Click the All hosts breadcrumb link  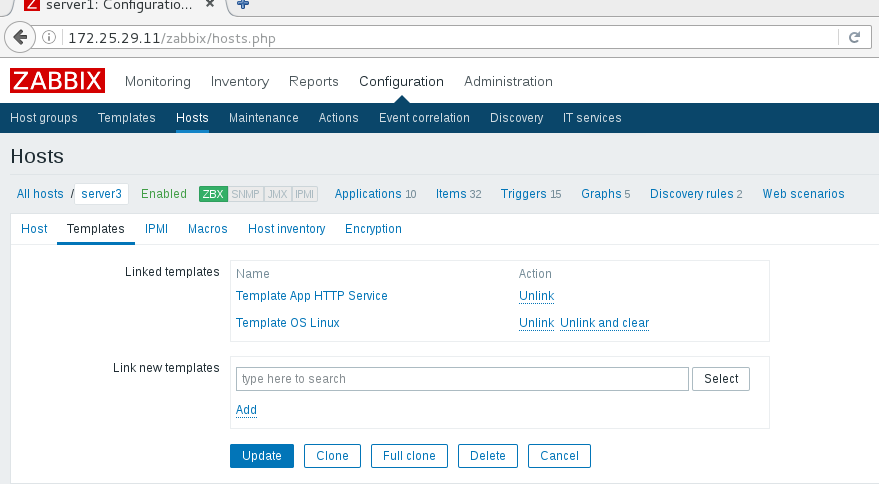point(40,194)
